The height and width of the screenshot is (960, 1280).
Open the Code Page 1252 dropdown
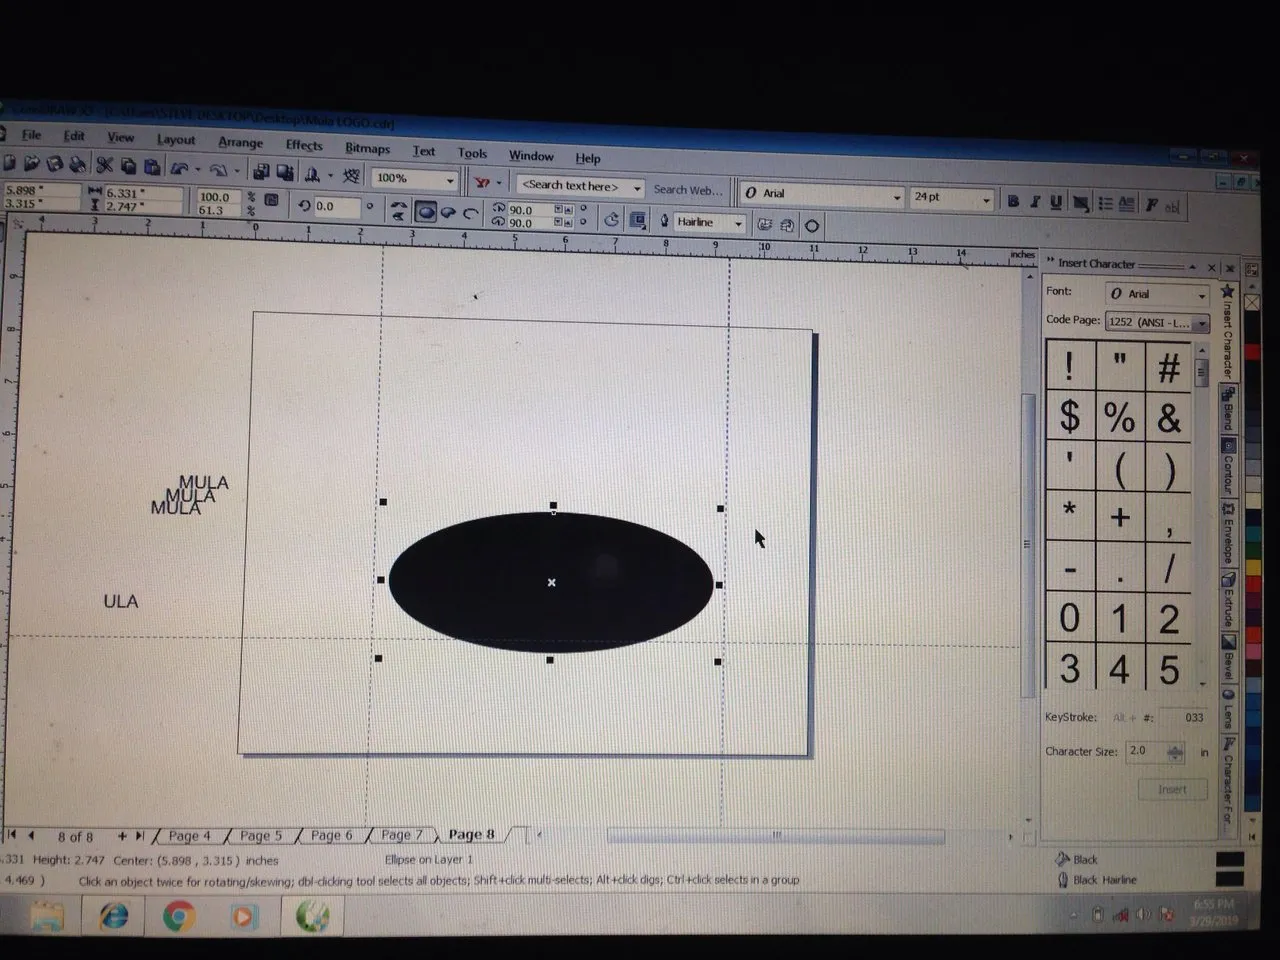1201,323
